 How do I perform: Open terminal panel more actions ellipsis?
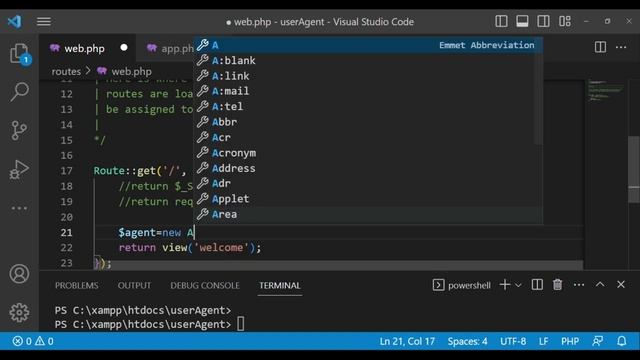tap(579, 284)
